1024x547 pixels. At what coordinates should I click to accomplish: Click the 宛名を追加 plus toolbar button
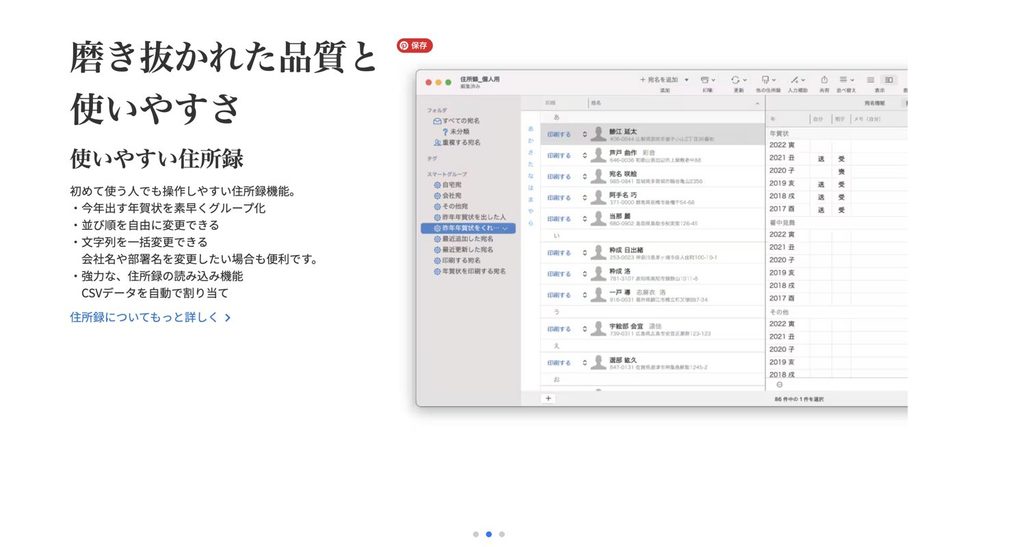659,80
